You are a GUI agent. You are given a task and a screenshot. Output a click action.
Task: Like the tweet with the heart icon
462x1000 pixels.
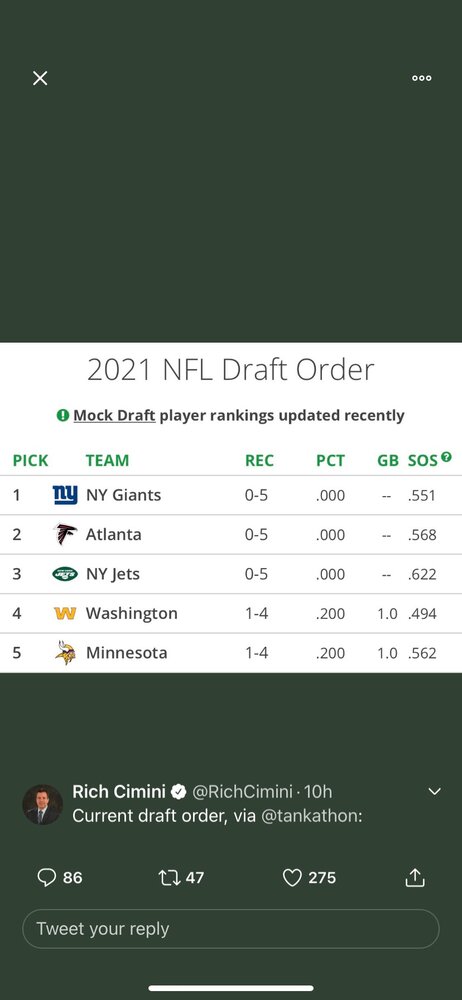click(x=292, y=878)
